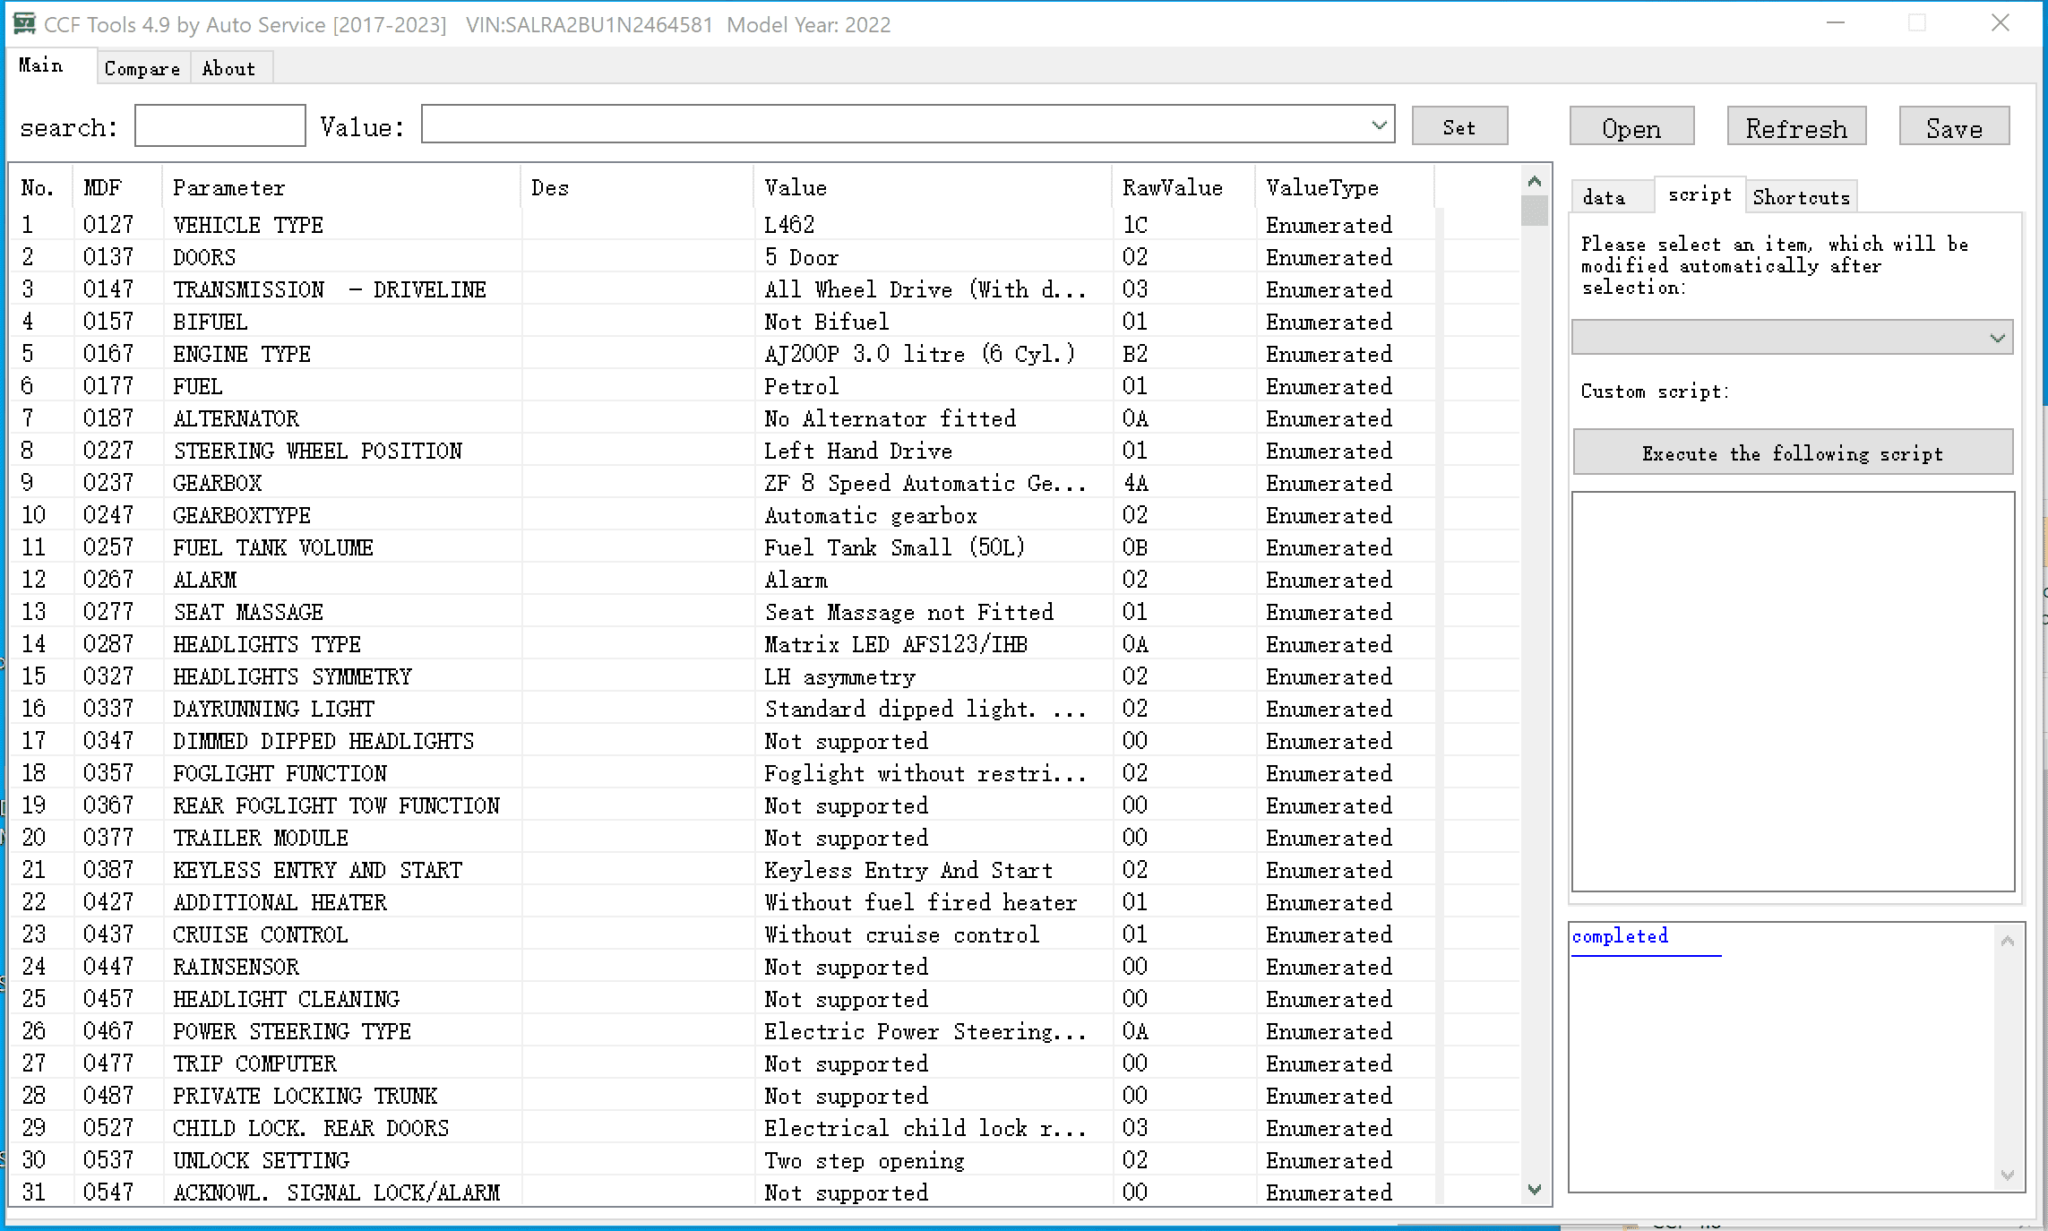Click the Open button
Viewport: 2048px width, 1231px height.
click(x=1630, y=126)
